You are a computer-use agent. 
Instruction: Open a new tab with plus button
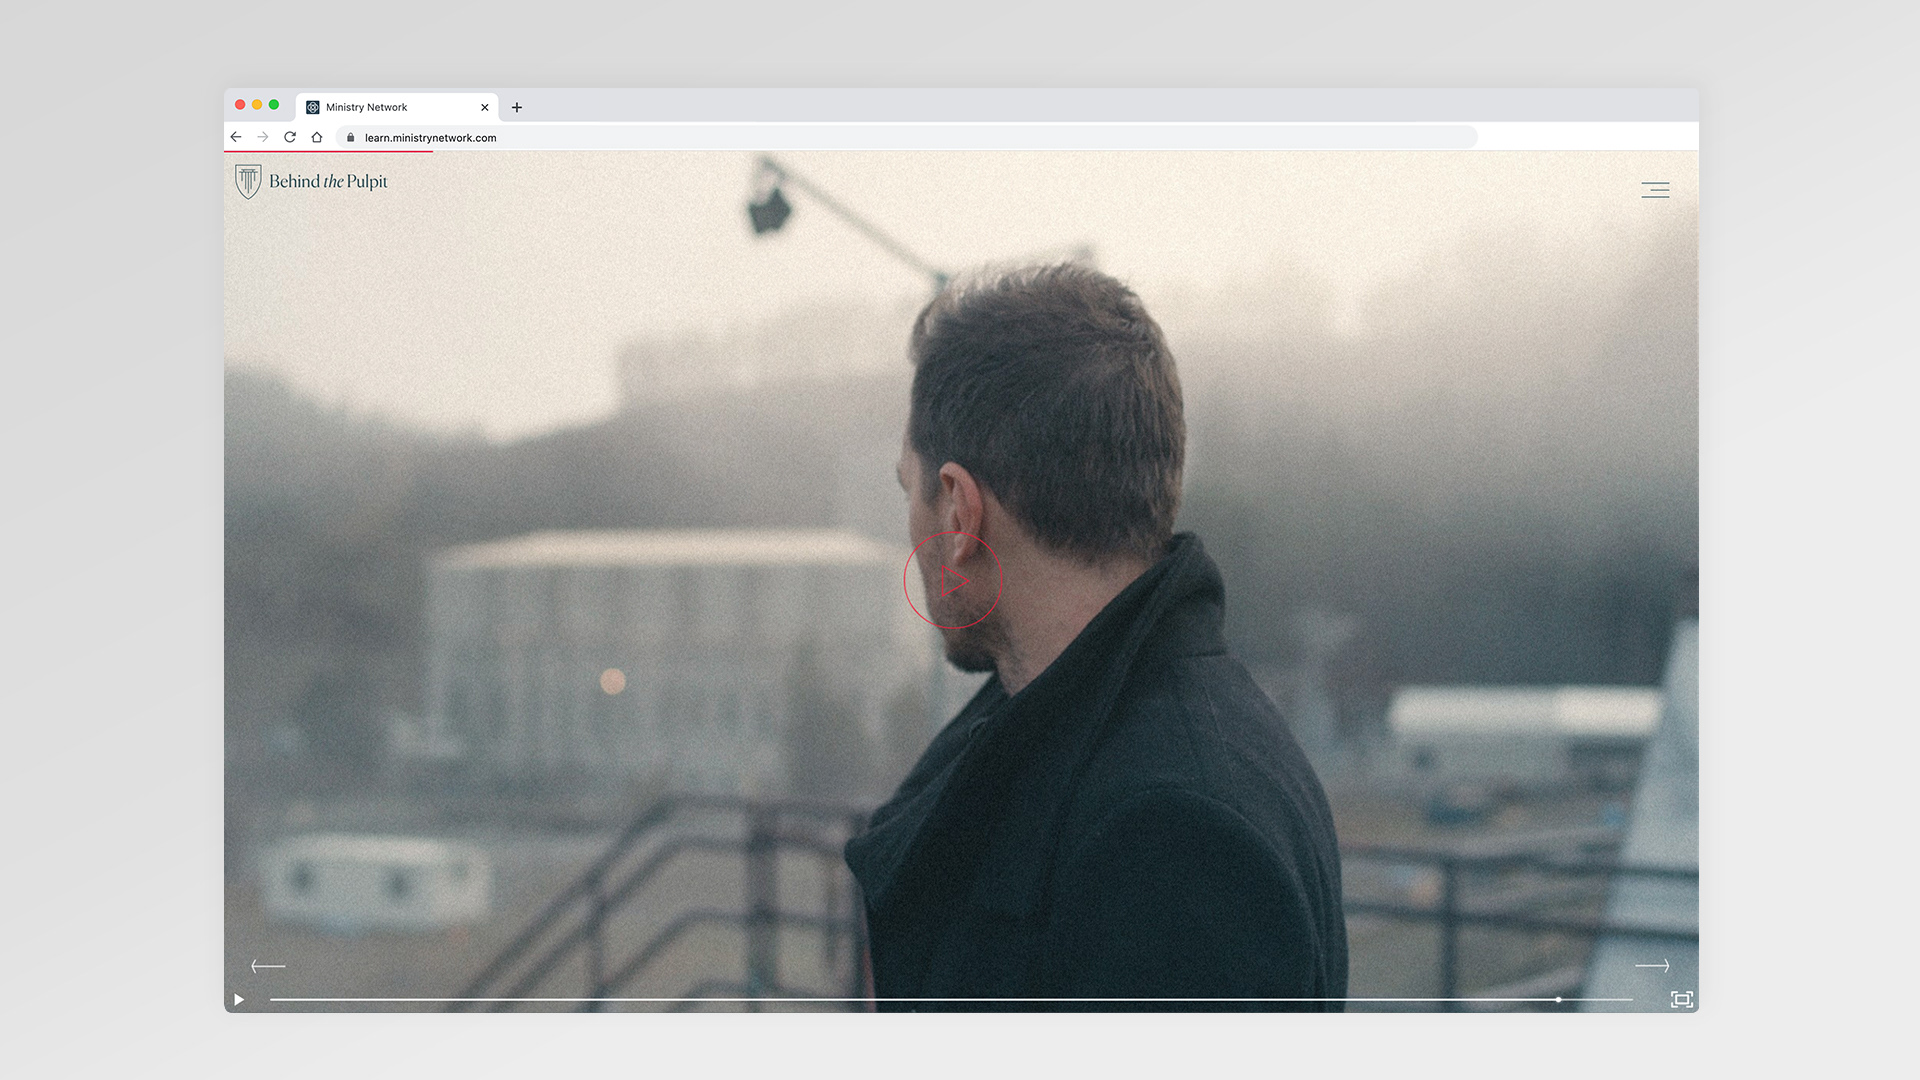click(517, 107)
